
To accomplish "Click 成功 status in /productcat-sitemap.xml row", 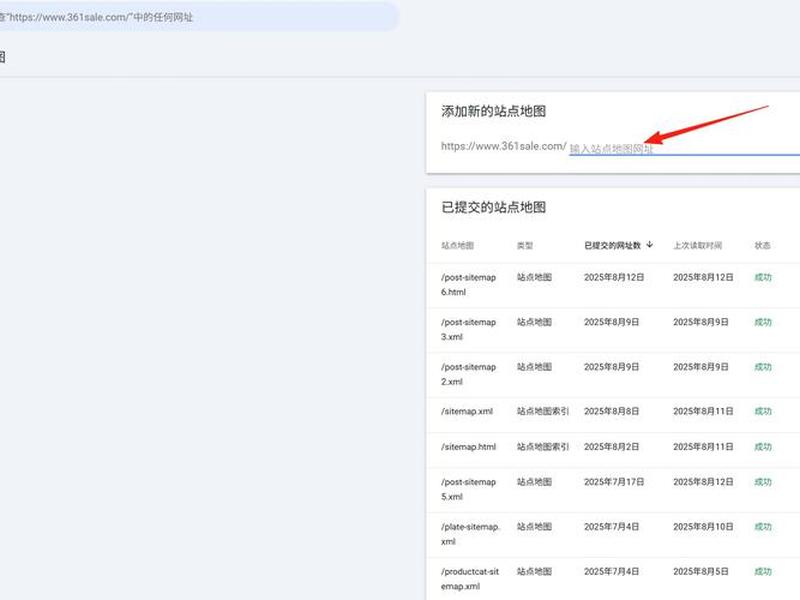I will [763, 571].
